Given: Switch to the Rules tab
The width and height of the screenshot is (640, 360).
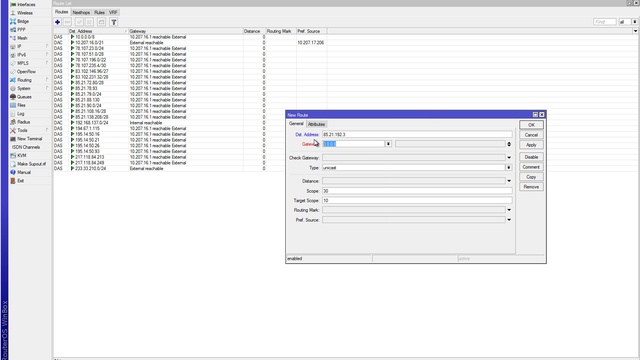Looking at the screenshot, I should tap(100, 13).
